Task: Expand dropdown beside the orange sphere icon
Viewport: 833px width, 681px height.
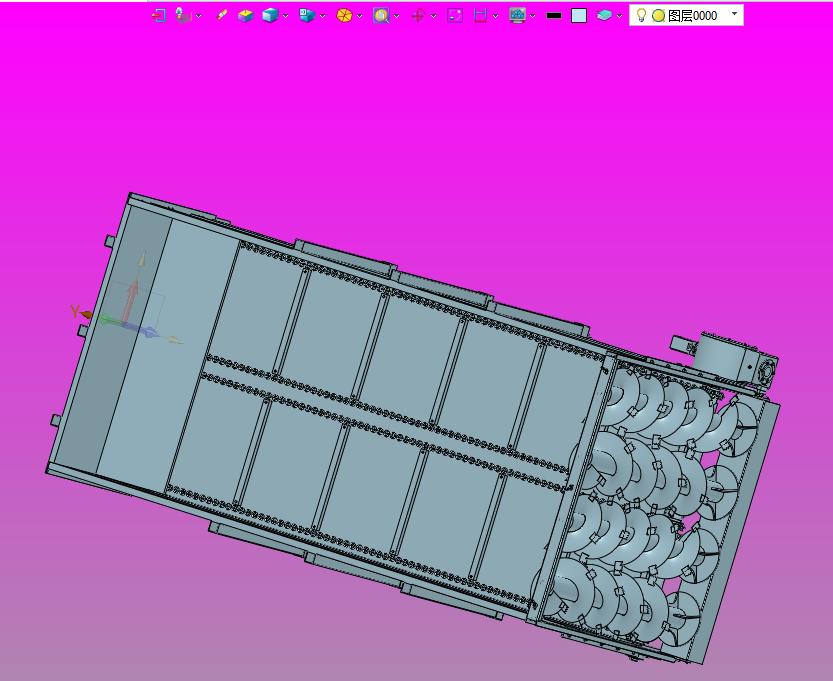Action: 359,16
